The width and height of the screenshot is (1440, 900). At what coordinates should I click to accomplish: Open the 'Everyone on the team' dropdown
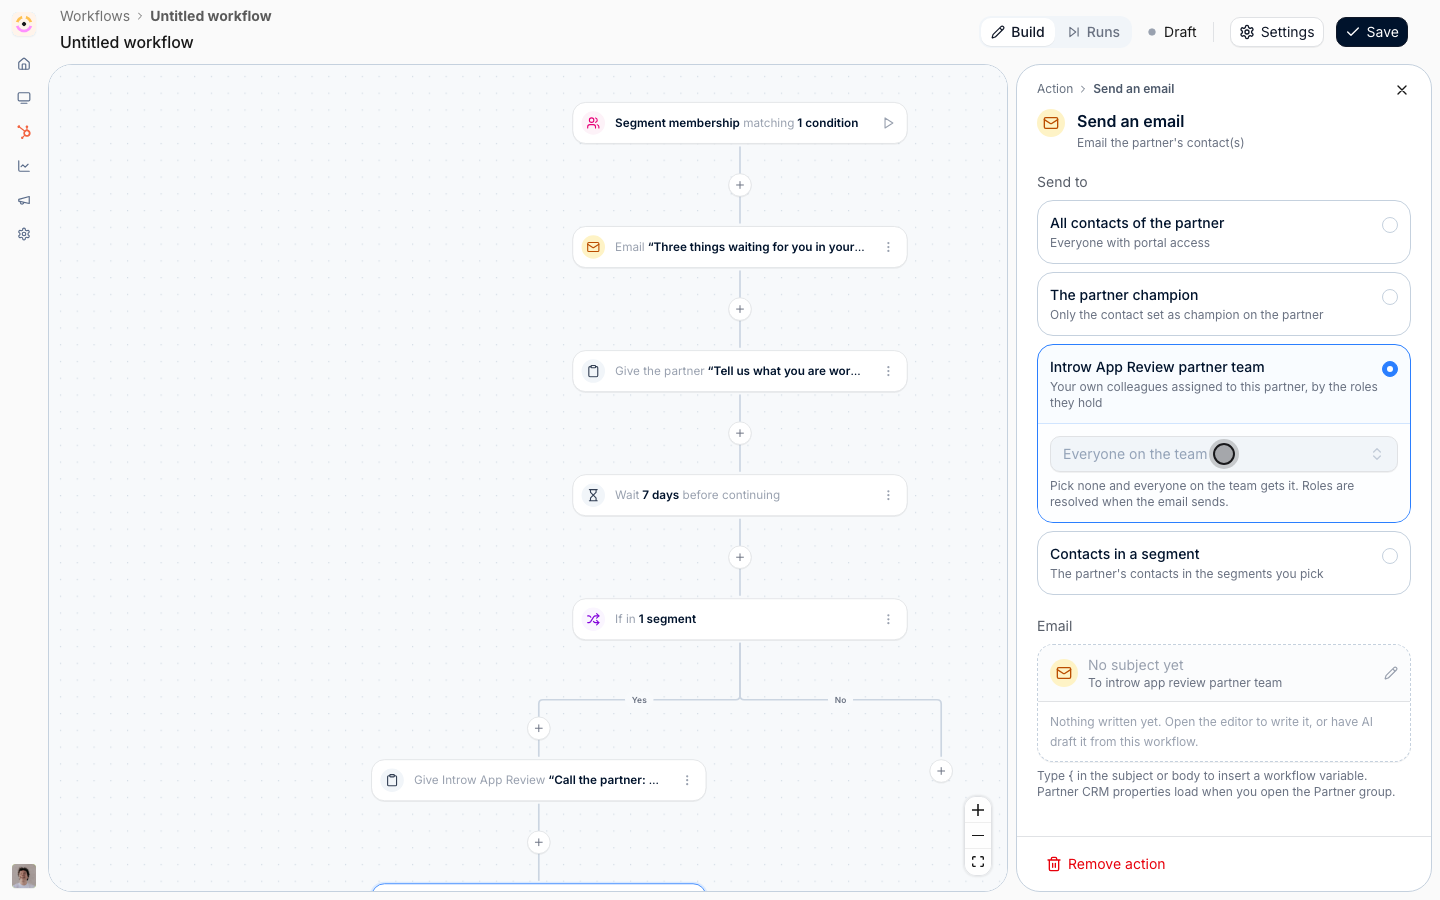[x=1224, y=454]
